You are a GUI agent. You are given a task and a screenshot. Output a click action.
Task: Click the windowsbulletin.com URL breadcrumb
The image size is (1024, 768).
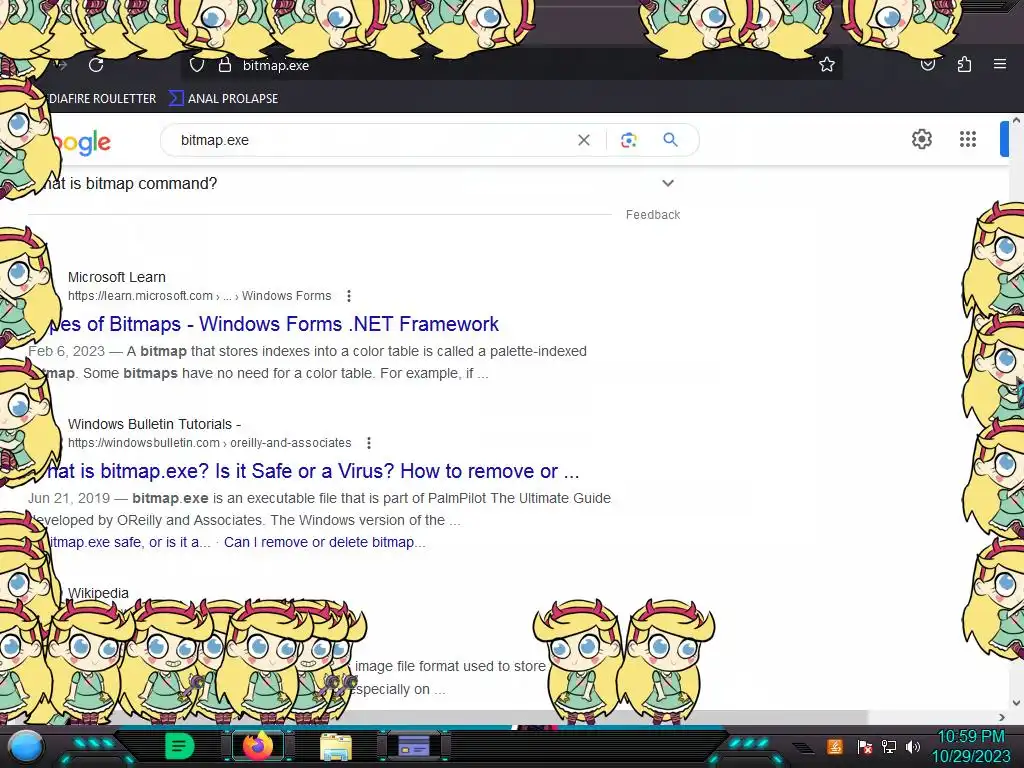click(x=210, y=443)
